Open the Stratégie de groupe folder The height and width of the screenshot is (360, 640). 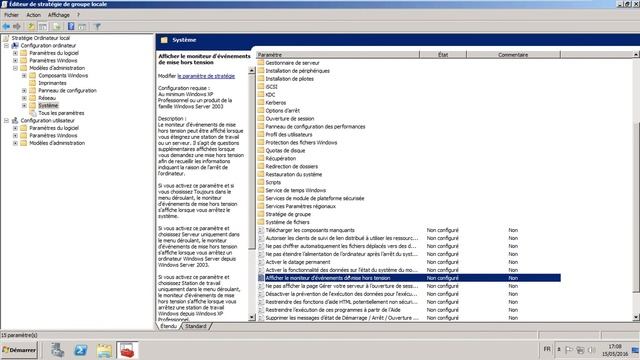(288, 214)
